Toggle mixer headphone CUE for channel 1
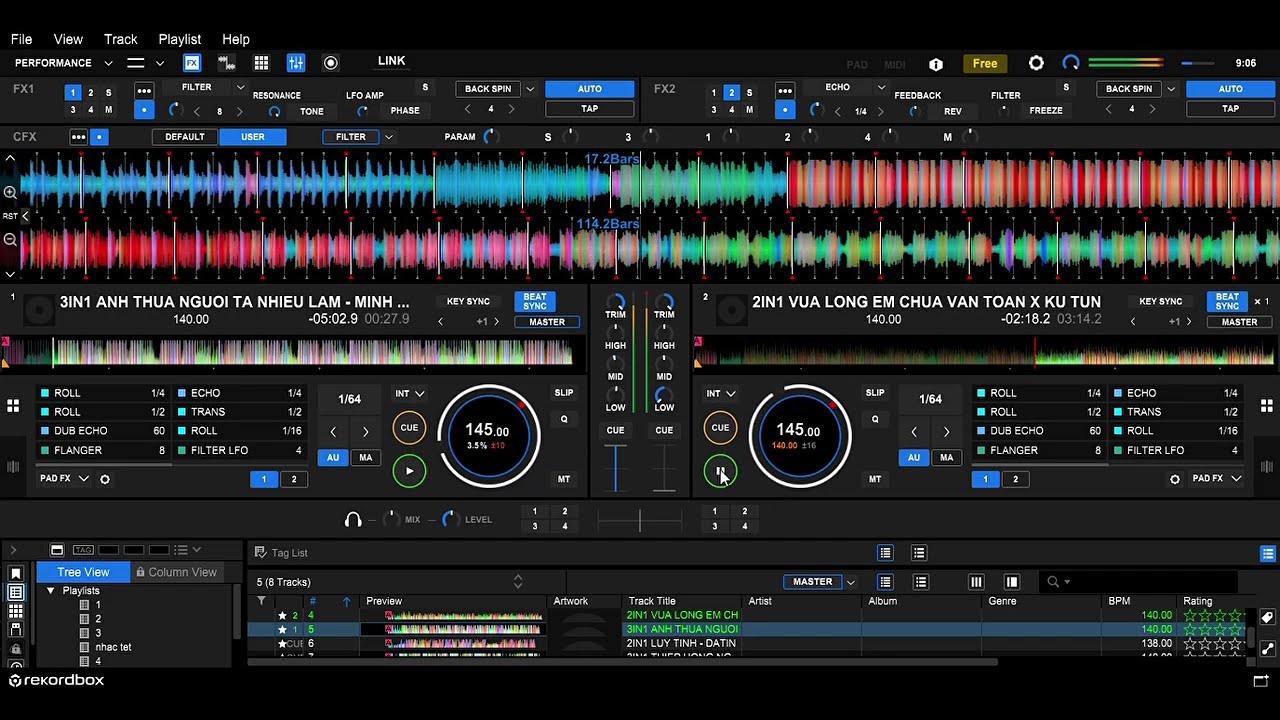 point(615,430)
